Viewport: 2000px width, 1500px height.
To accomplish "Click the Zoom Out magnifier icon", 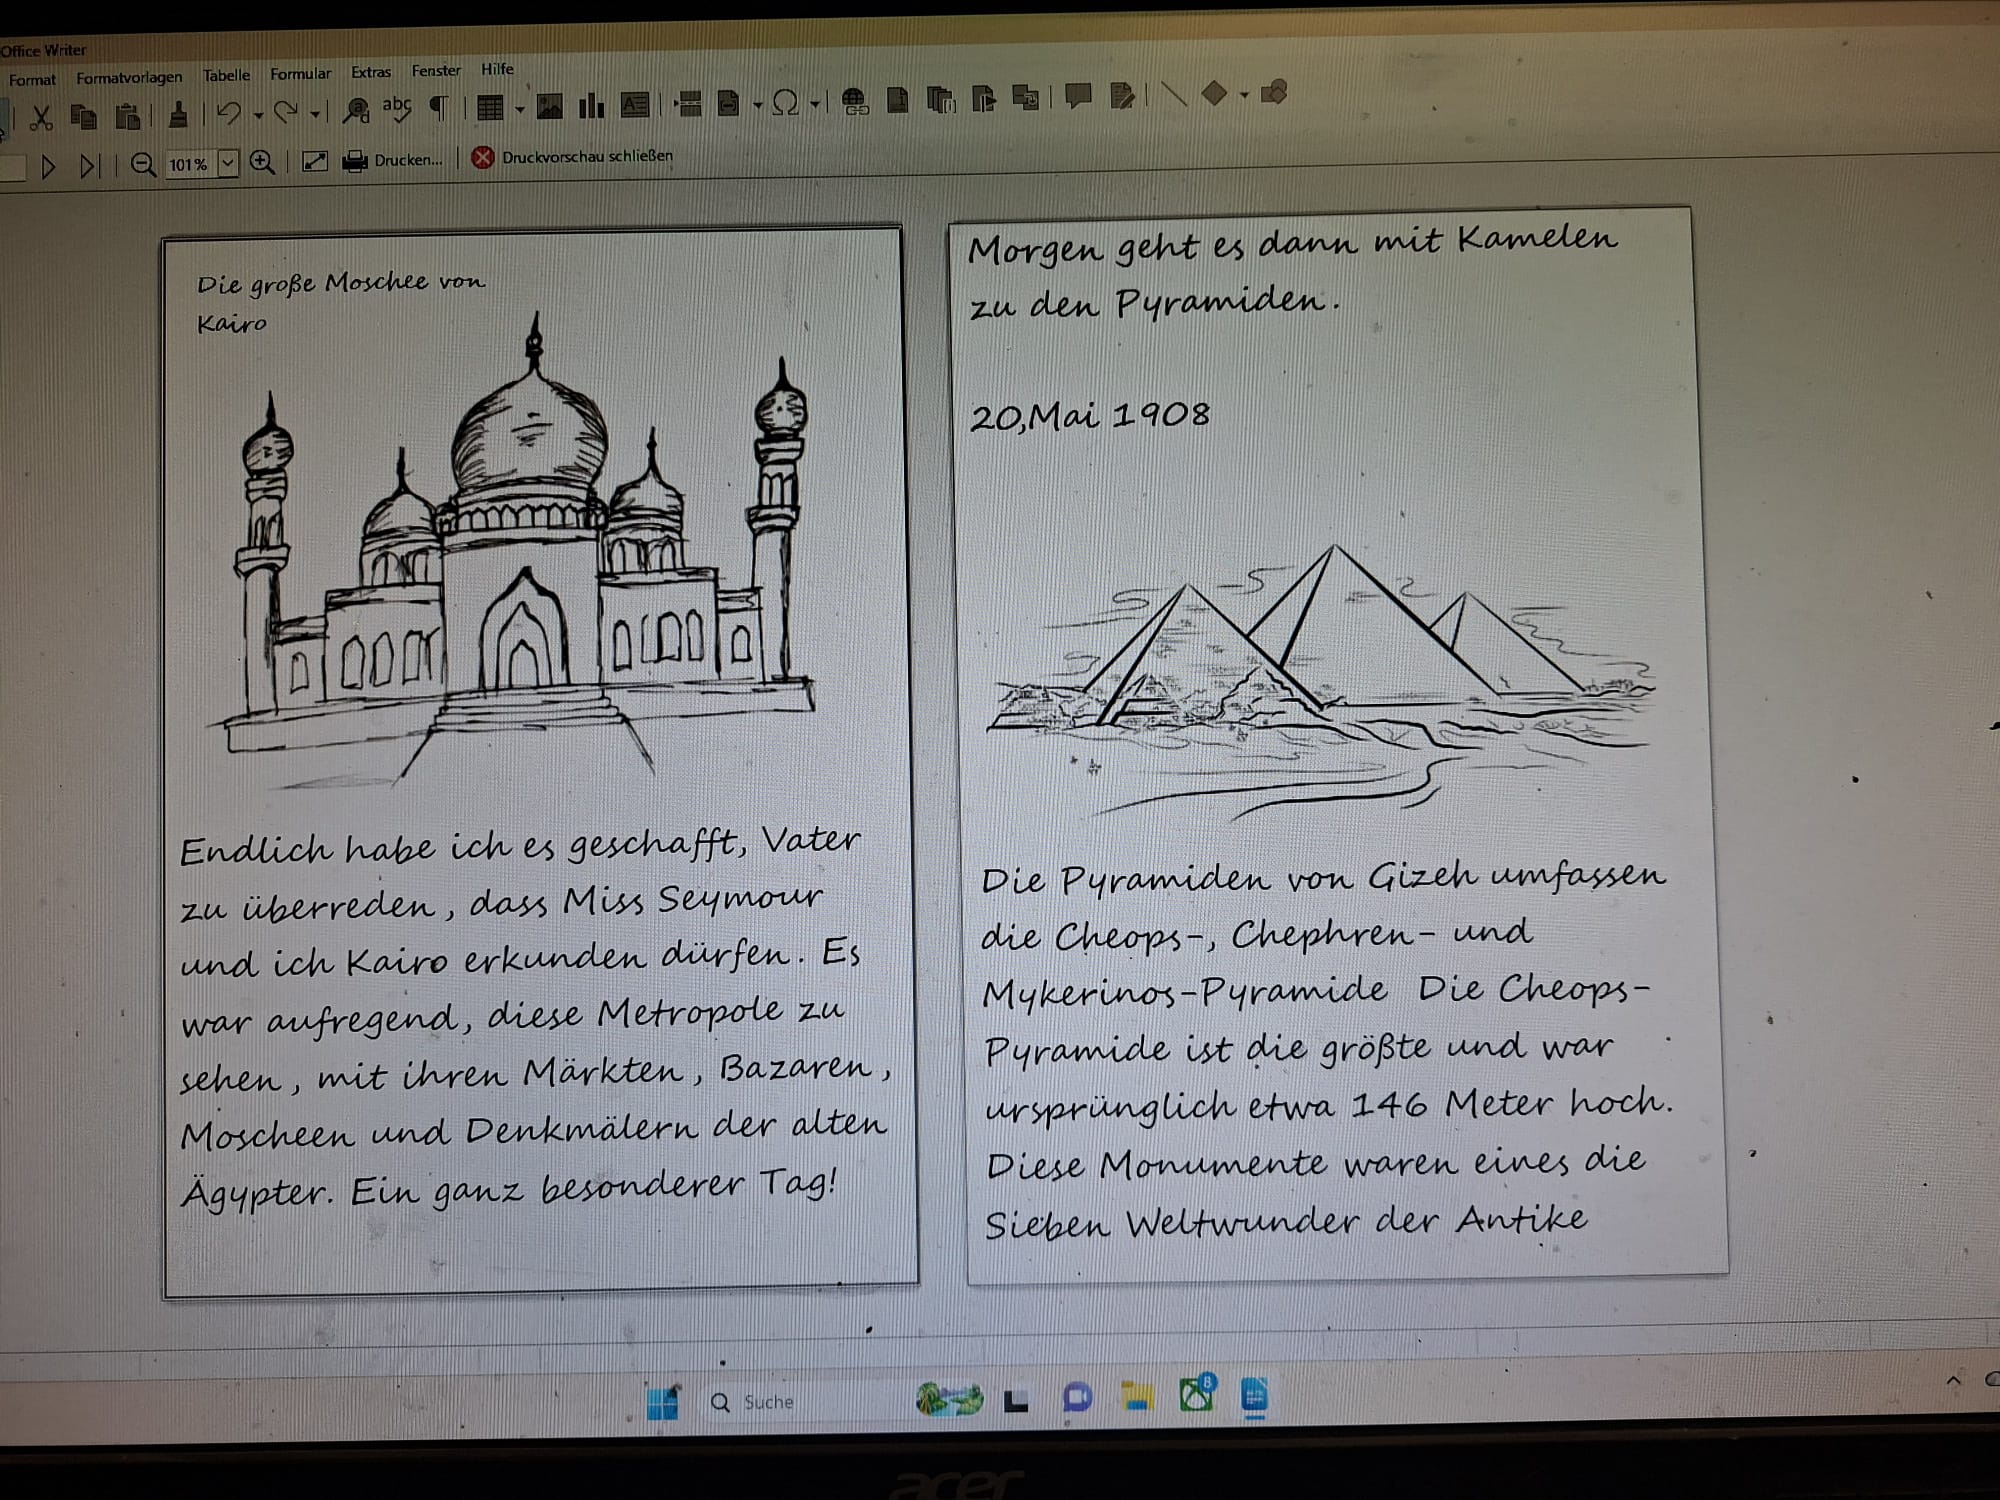I will pyautogui.click(x=143, y=165).
